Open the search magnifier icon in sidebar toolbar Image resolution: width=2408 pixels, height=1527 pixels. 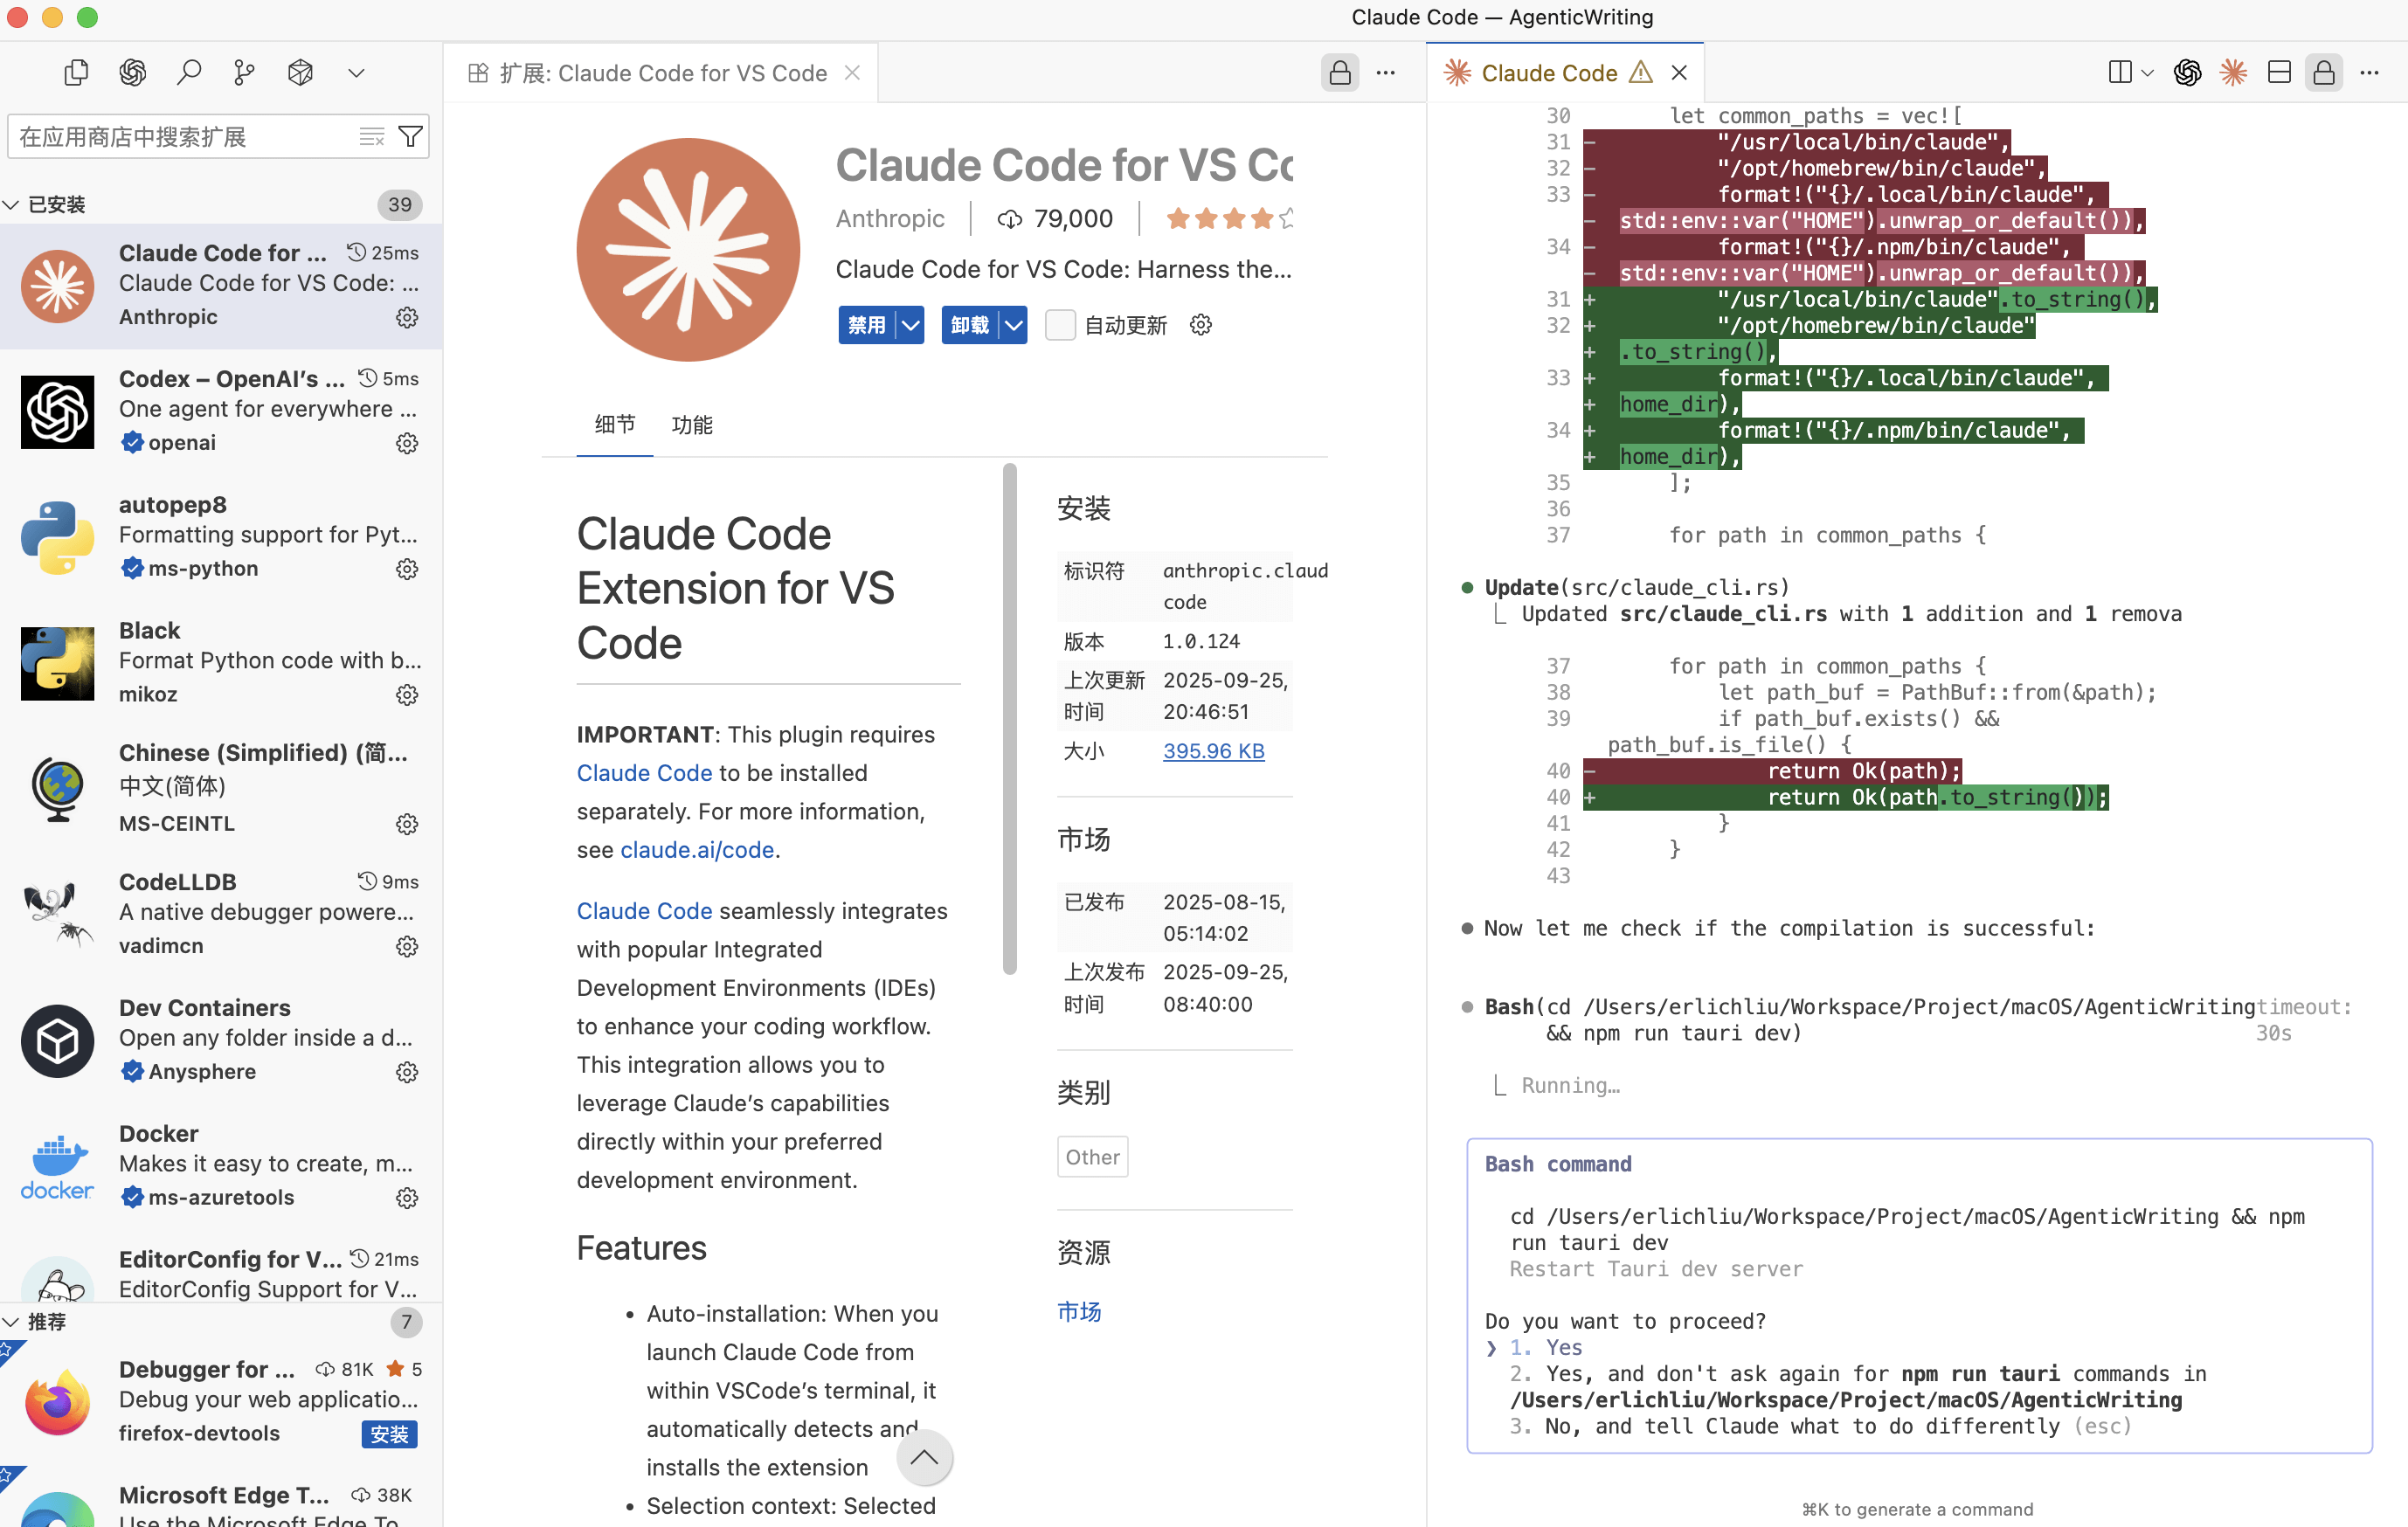click(x=188, y=73)
